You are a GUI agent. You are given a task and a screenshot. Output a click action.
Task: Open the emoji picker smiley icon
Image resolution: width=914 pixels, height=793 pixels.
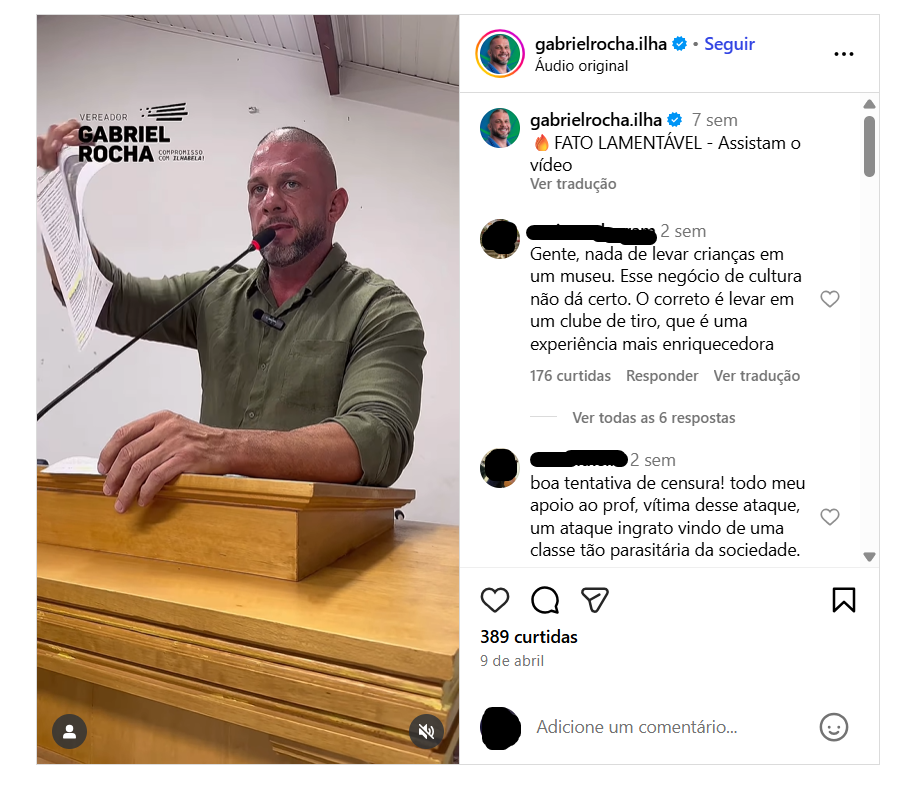pos(834,727)
